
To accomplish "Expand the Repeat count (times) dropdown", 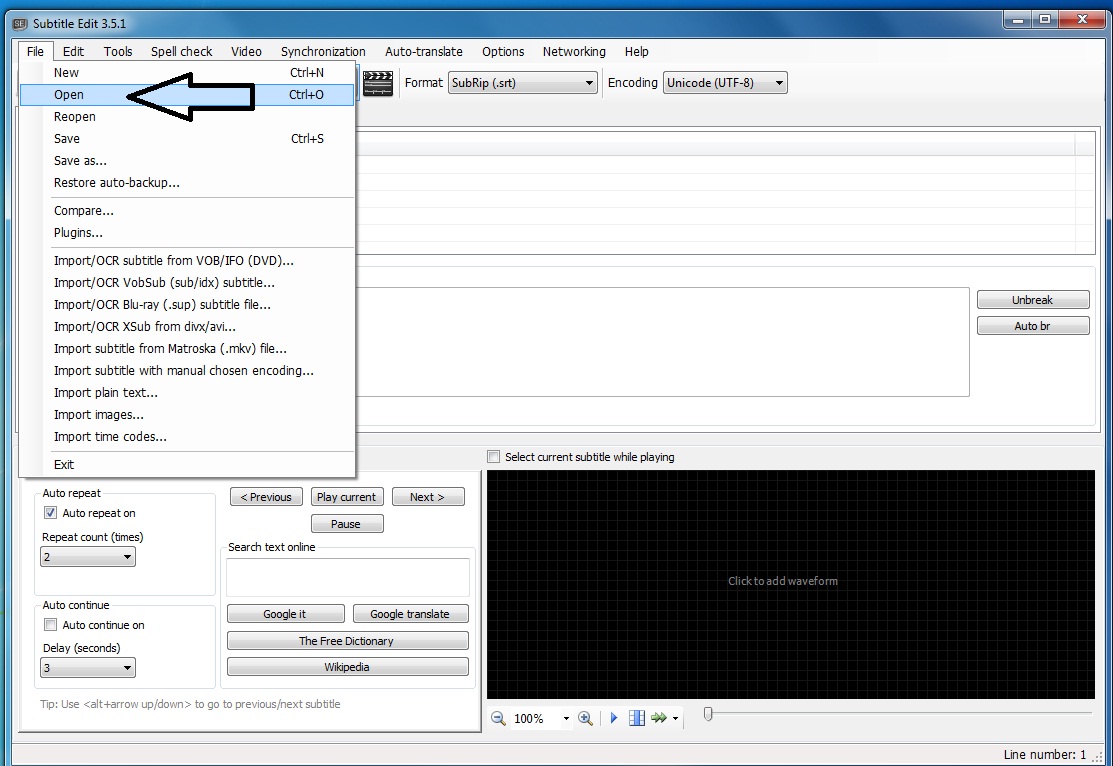I will point(88,557).
